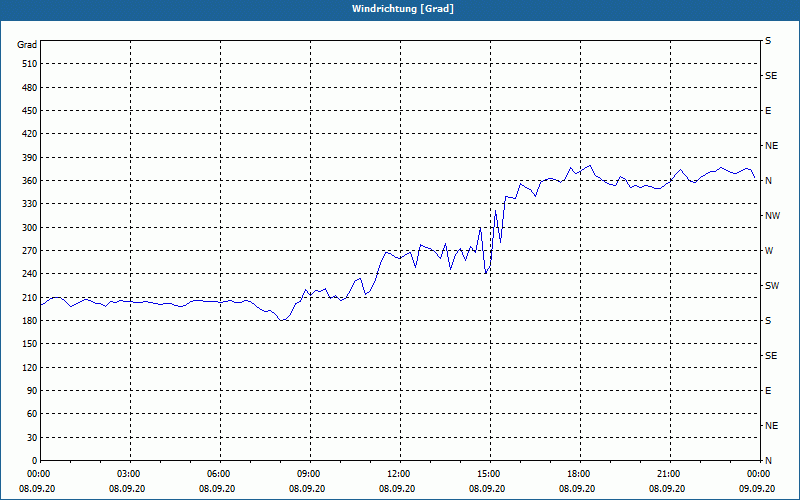Image resolution: width=800 pixels, height=500 pixels.
Task: Click the N compass label beside the 360 gridline
Action: 768,181
